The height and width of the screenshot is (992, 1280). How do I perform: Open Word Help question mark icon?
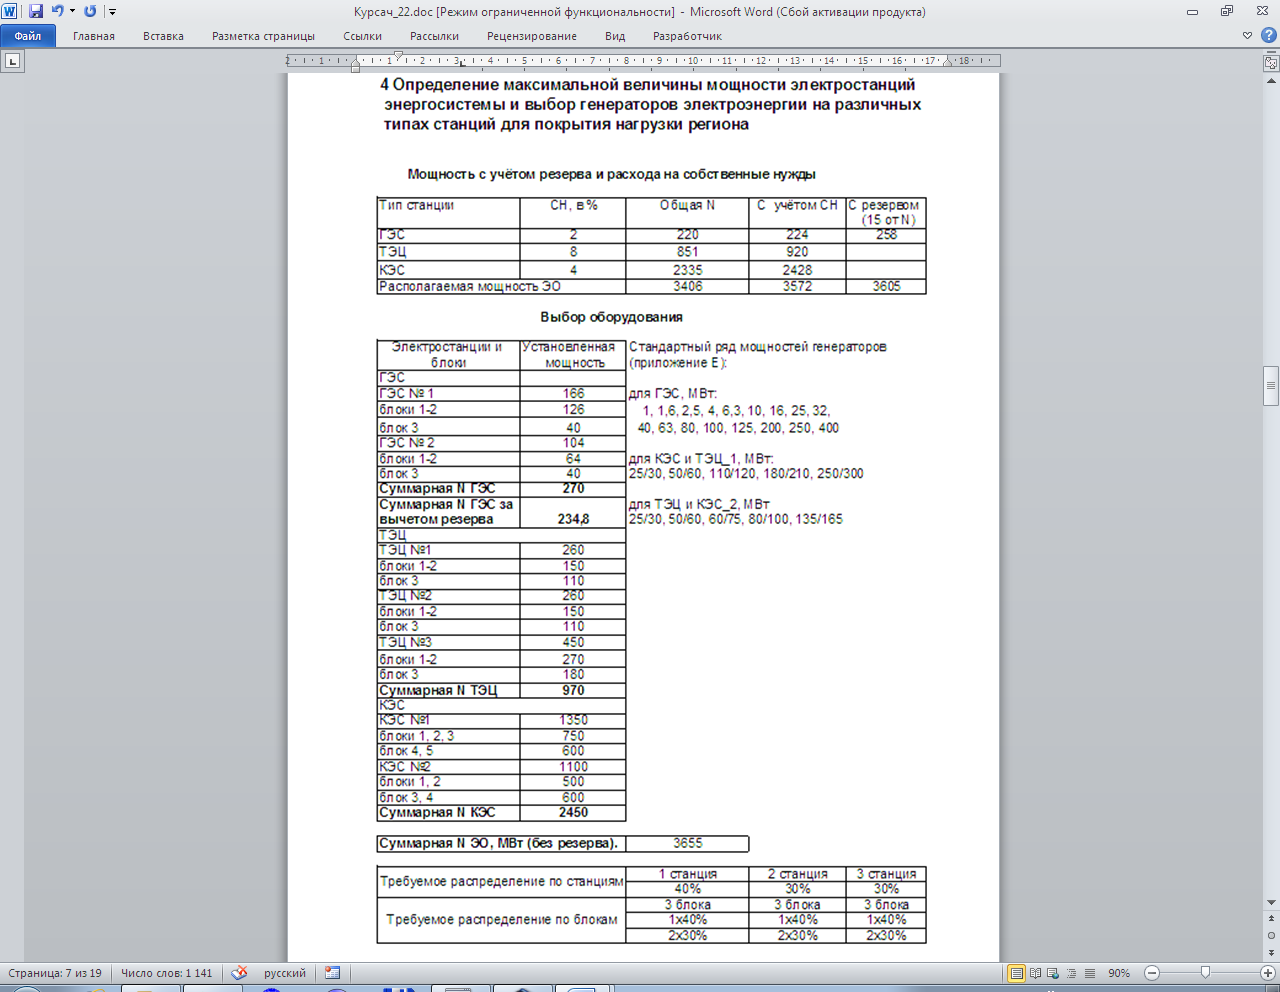click(x=1268, y=36)
